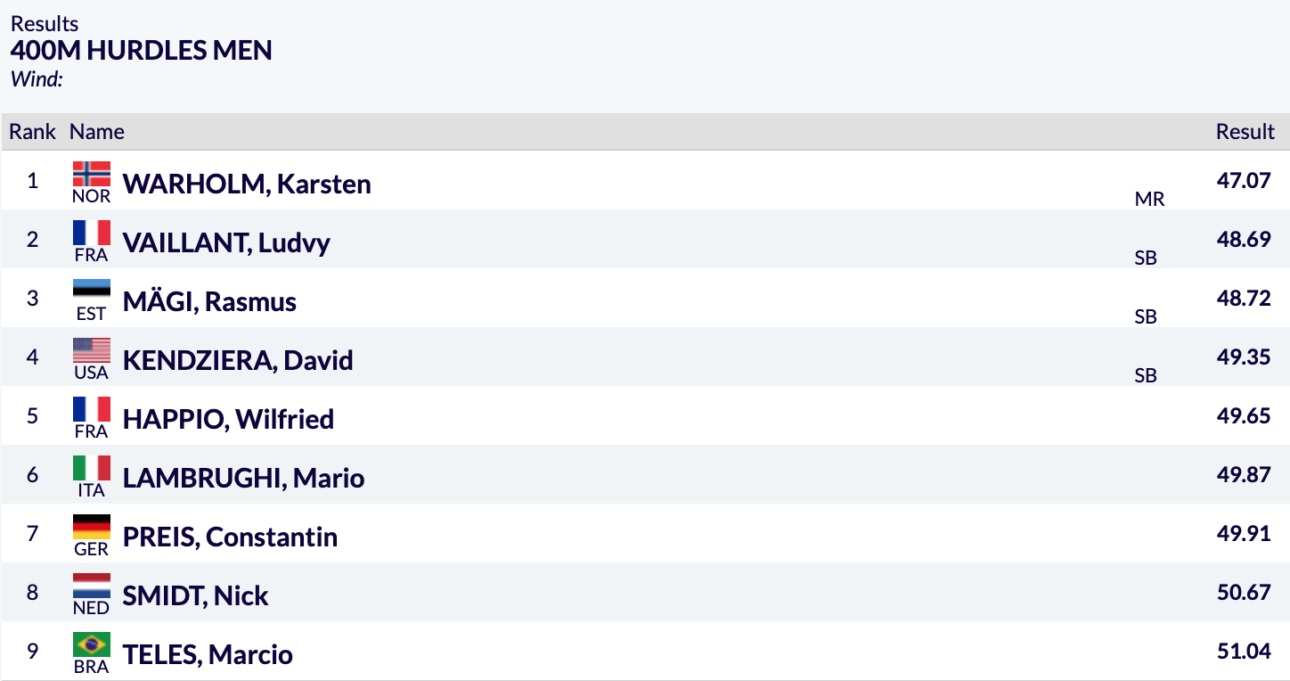The image size is (1290, 681).
Task: Click the Germany flag beside PREIS, Constantin
Action: click(x=91, y=527)
